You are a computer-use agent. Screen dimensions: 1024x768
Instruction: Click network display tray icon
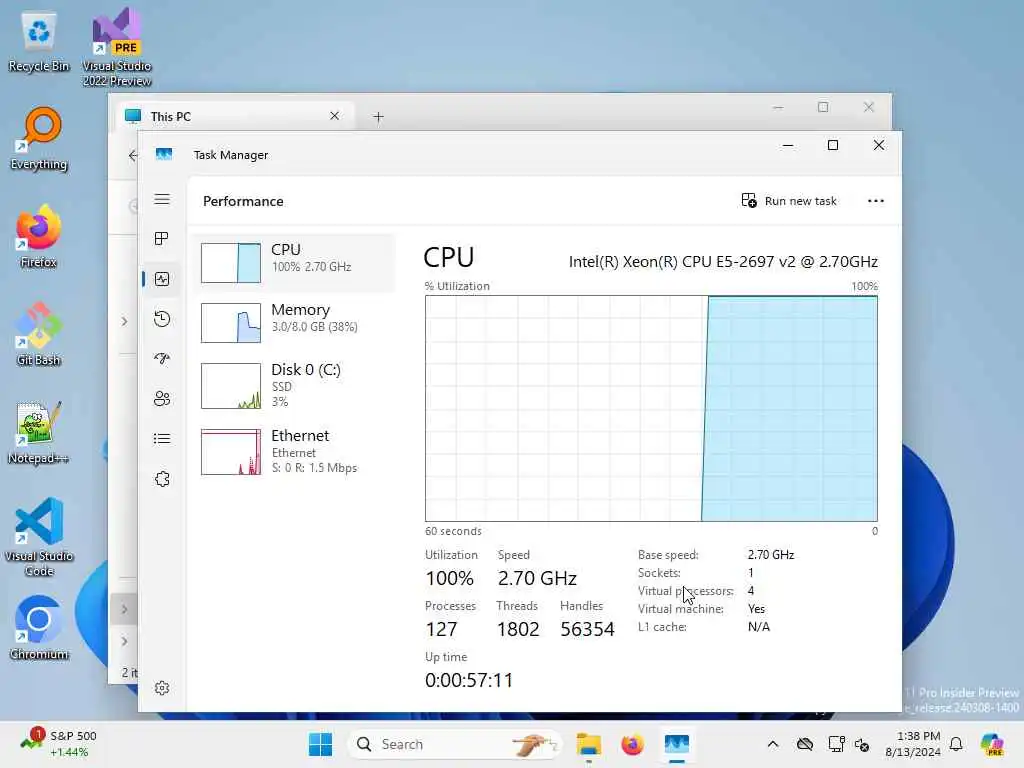click(x=835, y=744)
